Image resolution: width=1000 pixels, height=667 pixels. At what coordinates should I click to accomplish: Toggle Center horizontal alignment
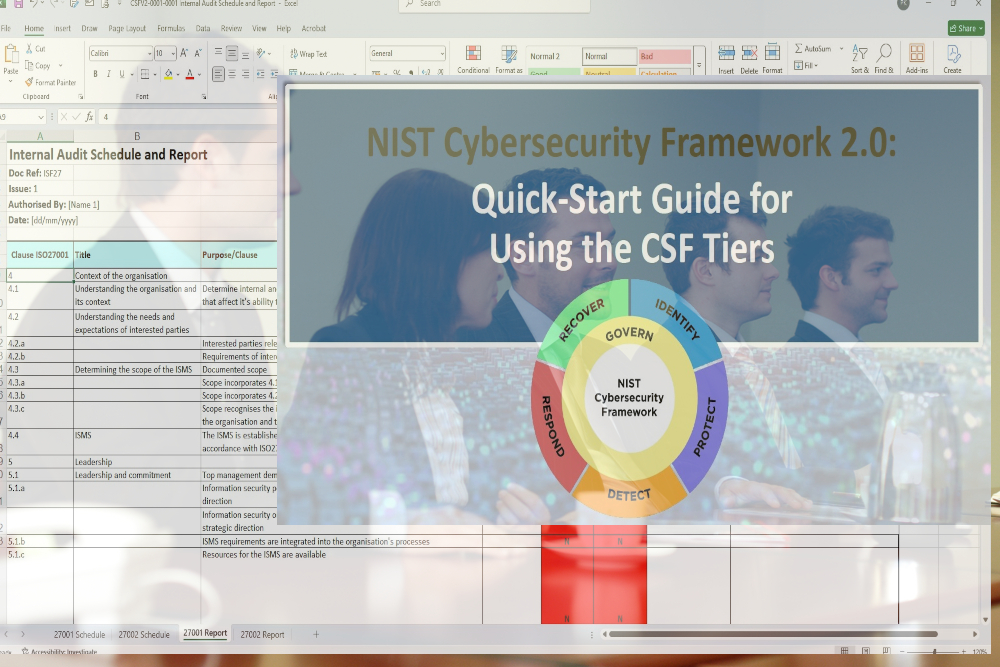(232, 75)
